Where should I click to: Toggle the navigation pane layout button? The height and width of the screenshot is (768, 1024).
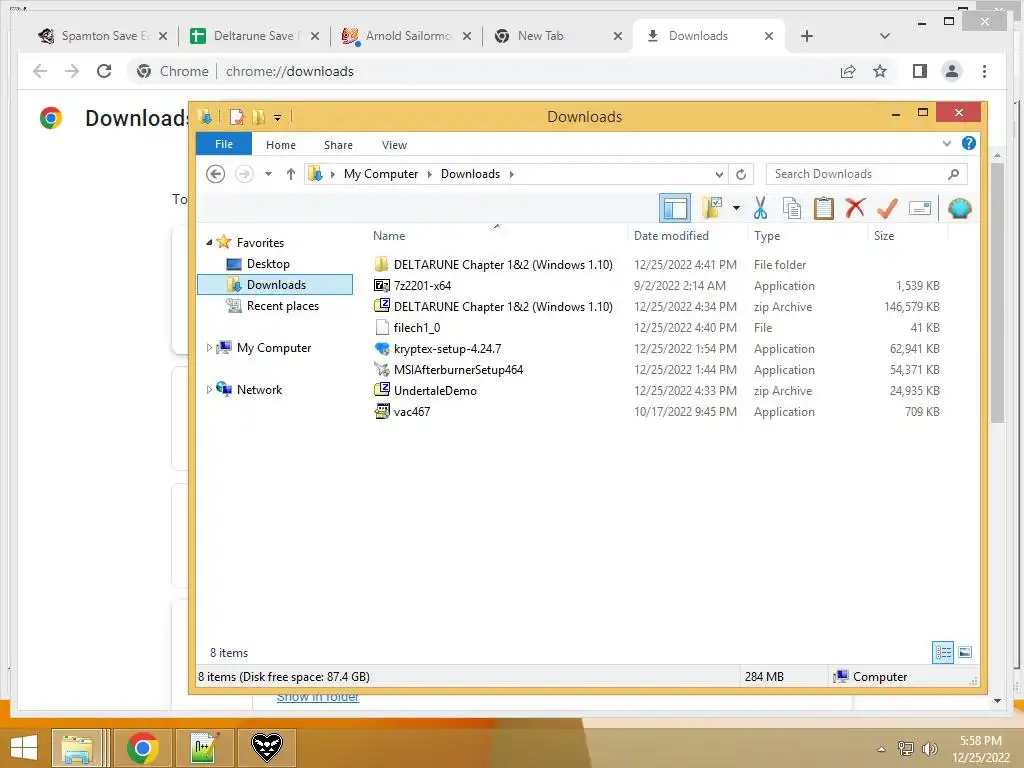[675, 208]
